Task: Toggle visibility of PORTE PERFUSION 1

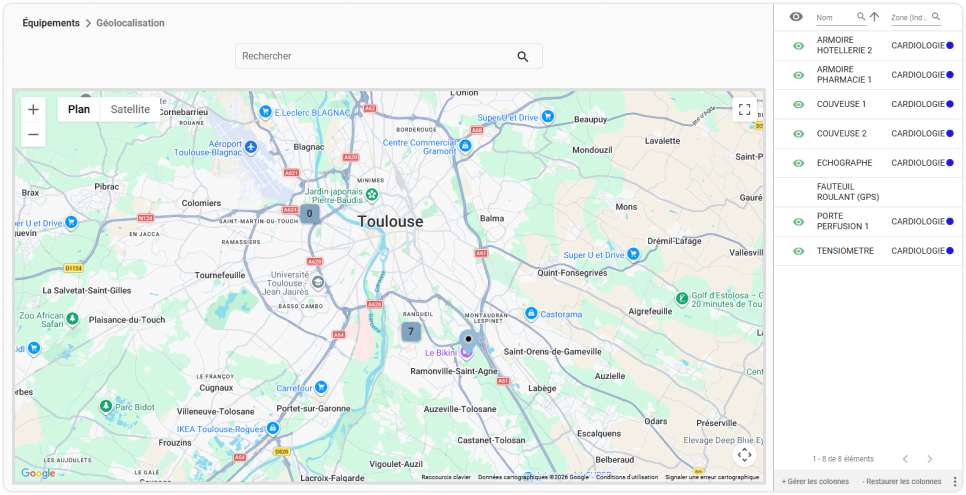Action: 798,222
